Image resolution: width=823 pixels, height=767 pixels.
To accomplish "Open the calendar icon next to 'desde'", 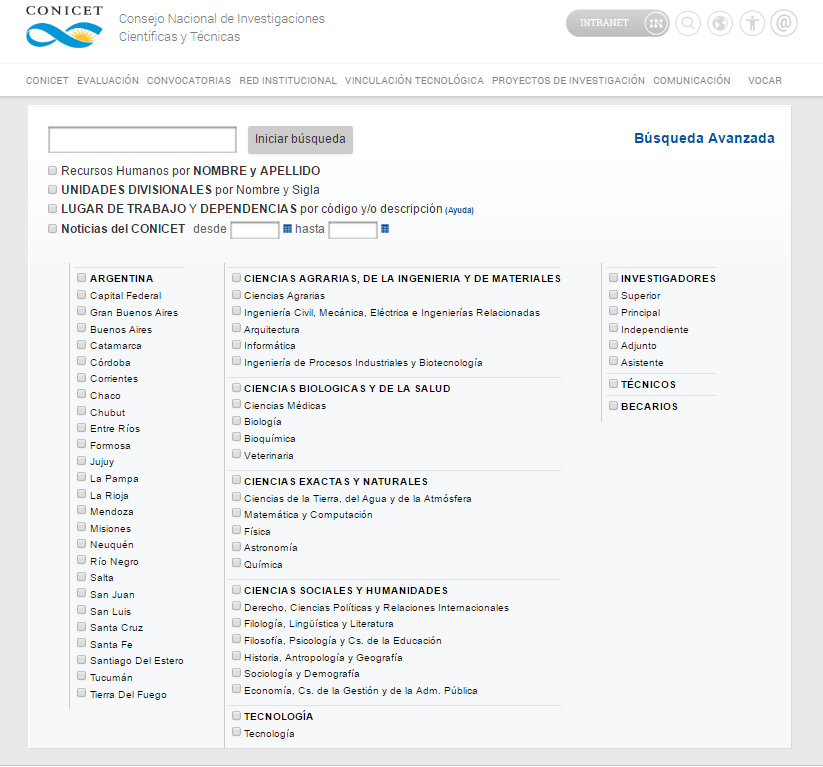I will click(x=287, y=229).
